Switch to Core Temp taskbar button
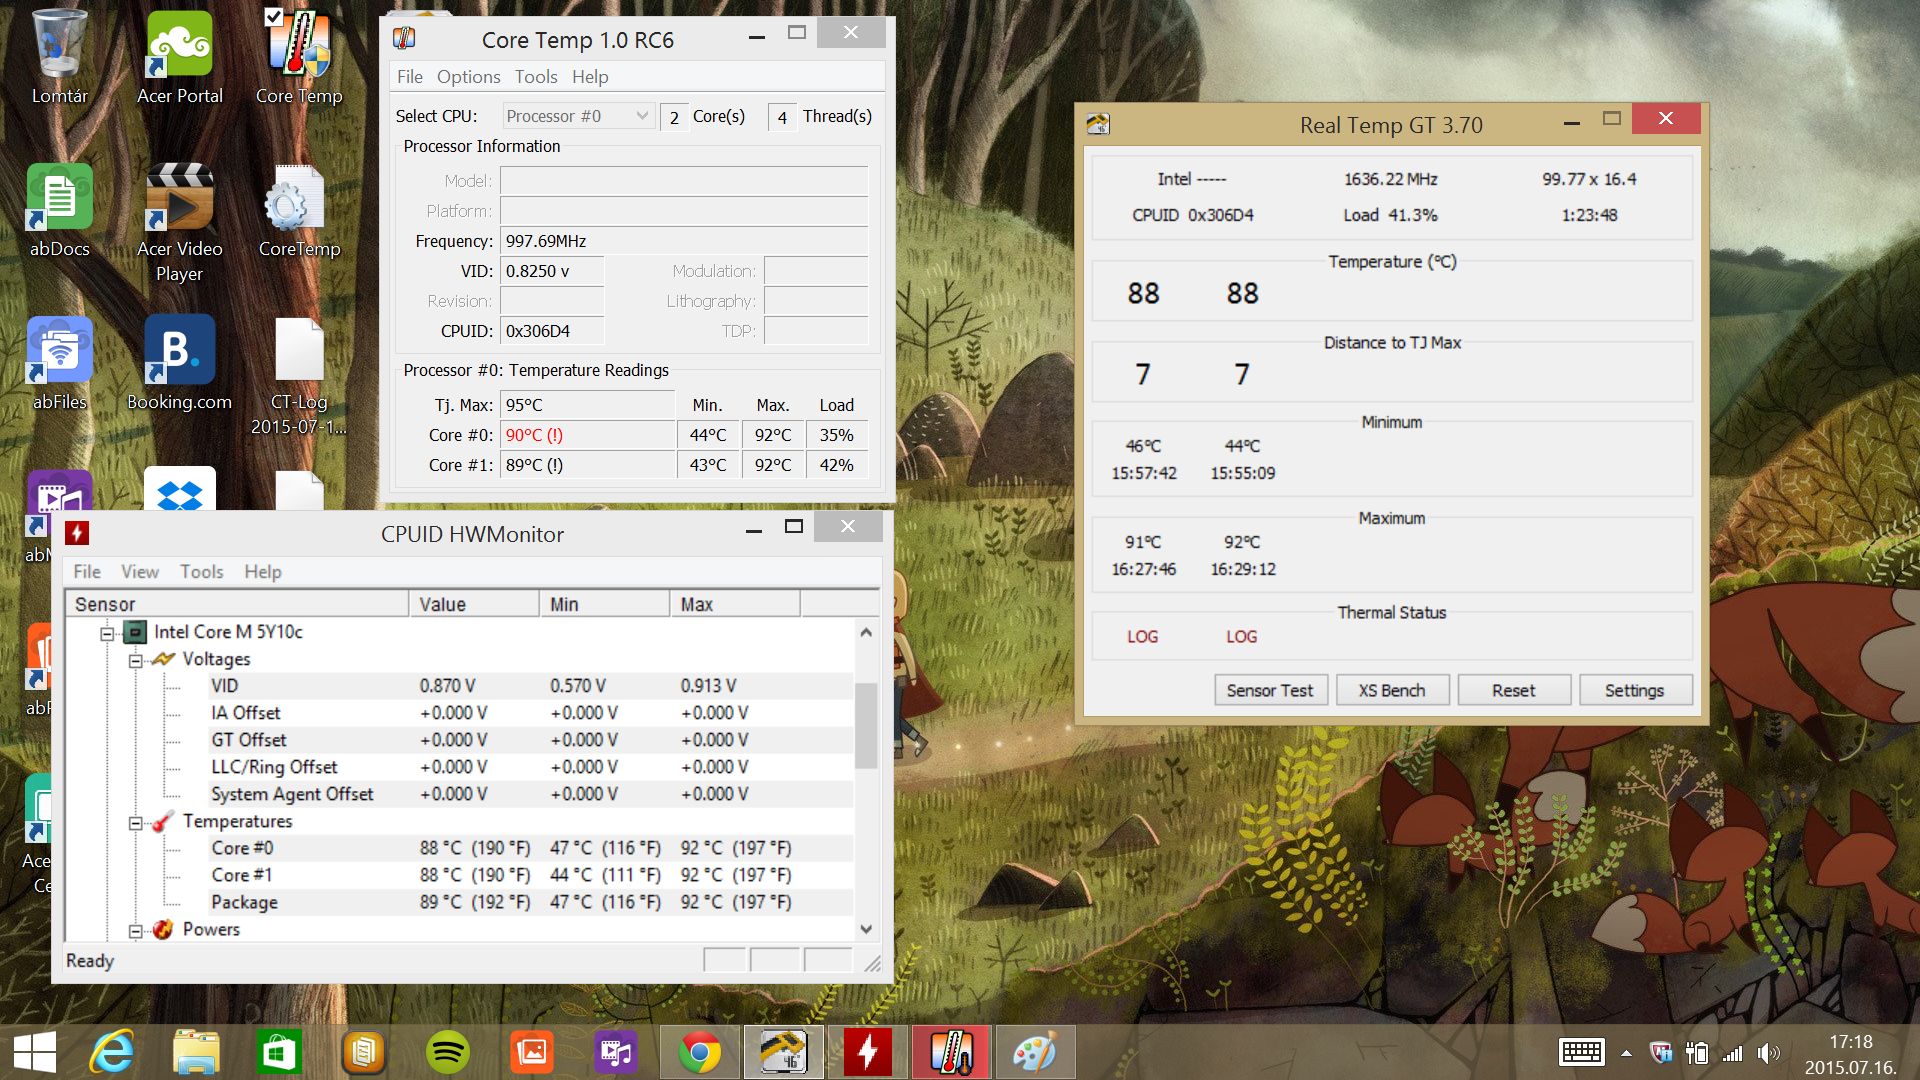This screenshot has width=1920, height=1080. click(951, 1052)
